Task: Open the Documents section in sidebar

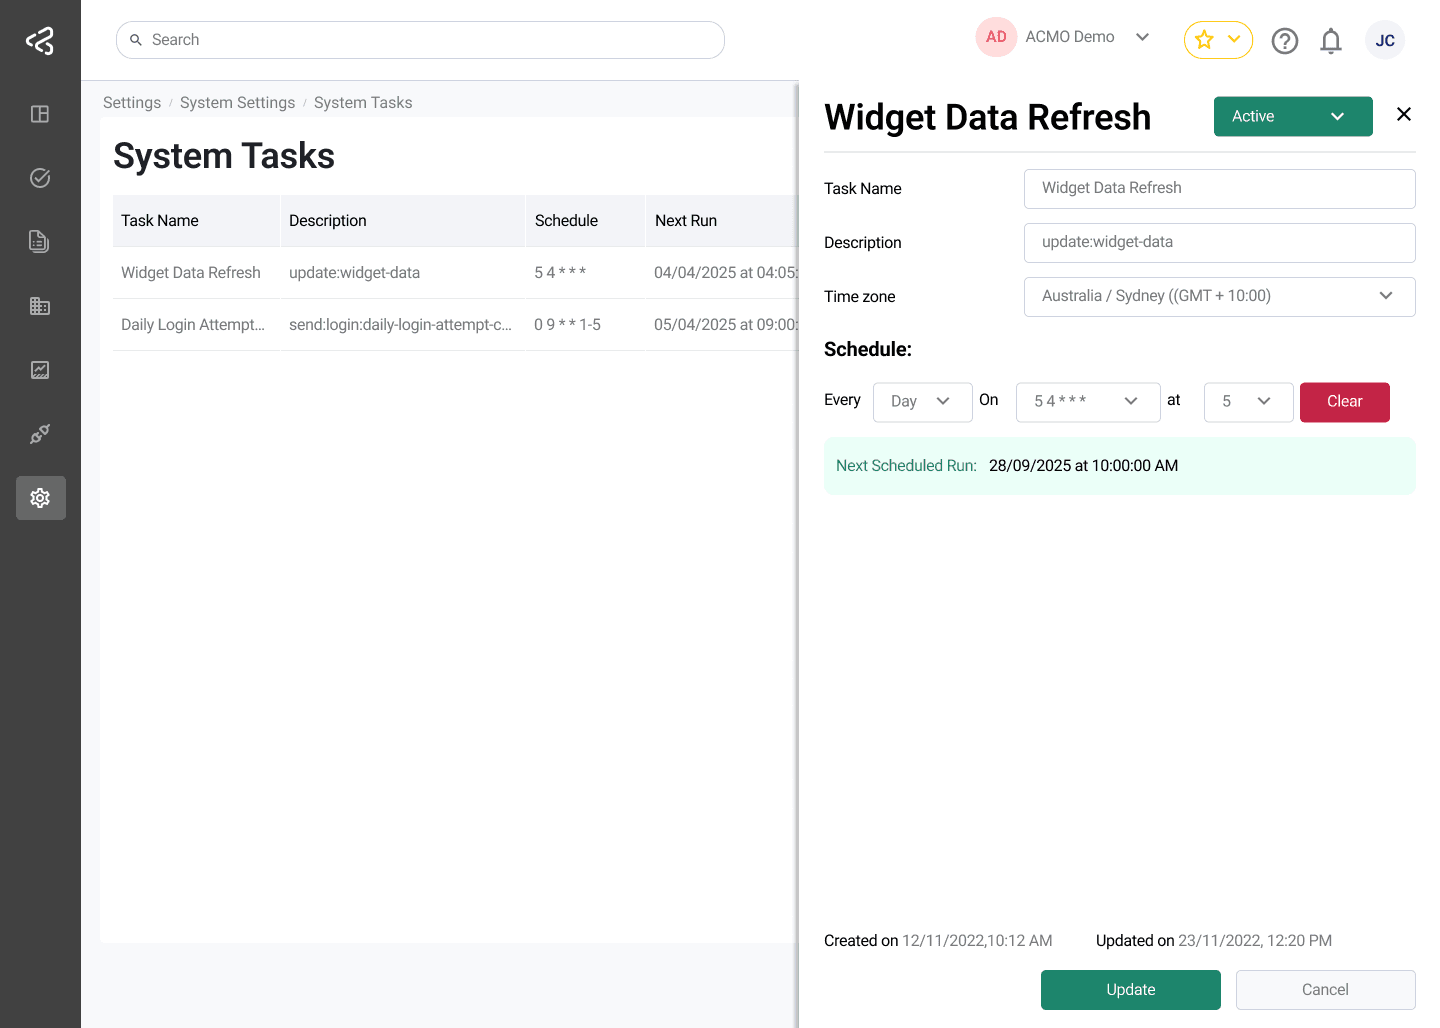Action: tap(40, 241)
